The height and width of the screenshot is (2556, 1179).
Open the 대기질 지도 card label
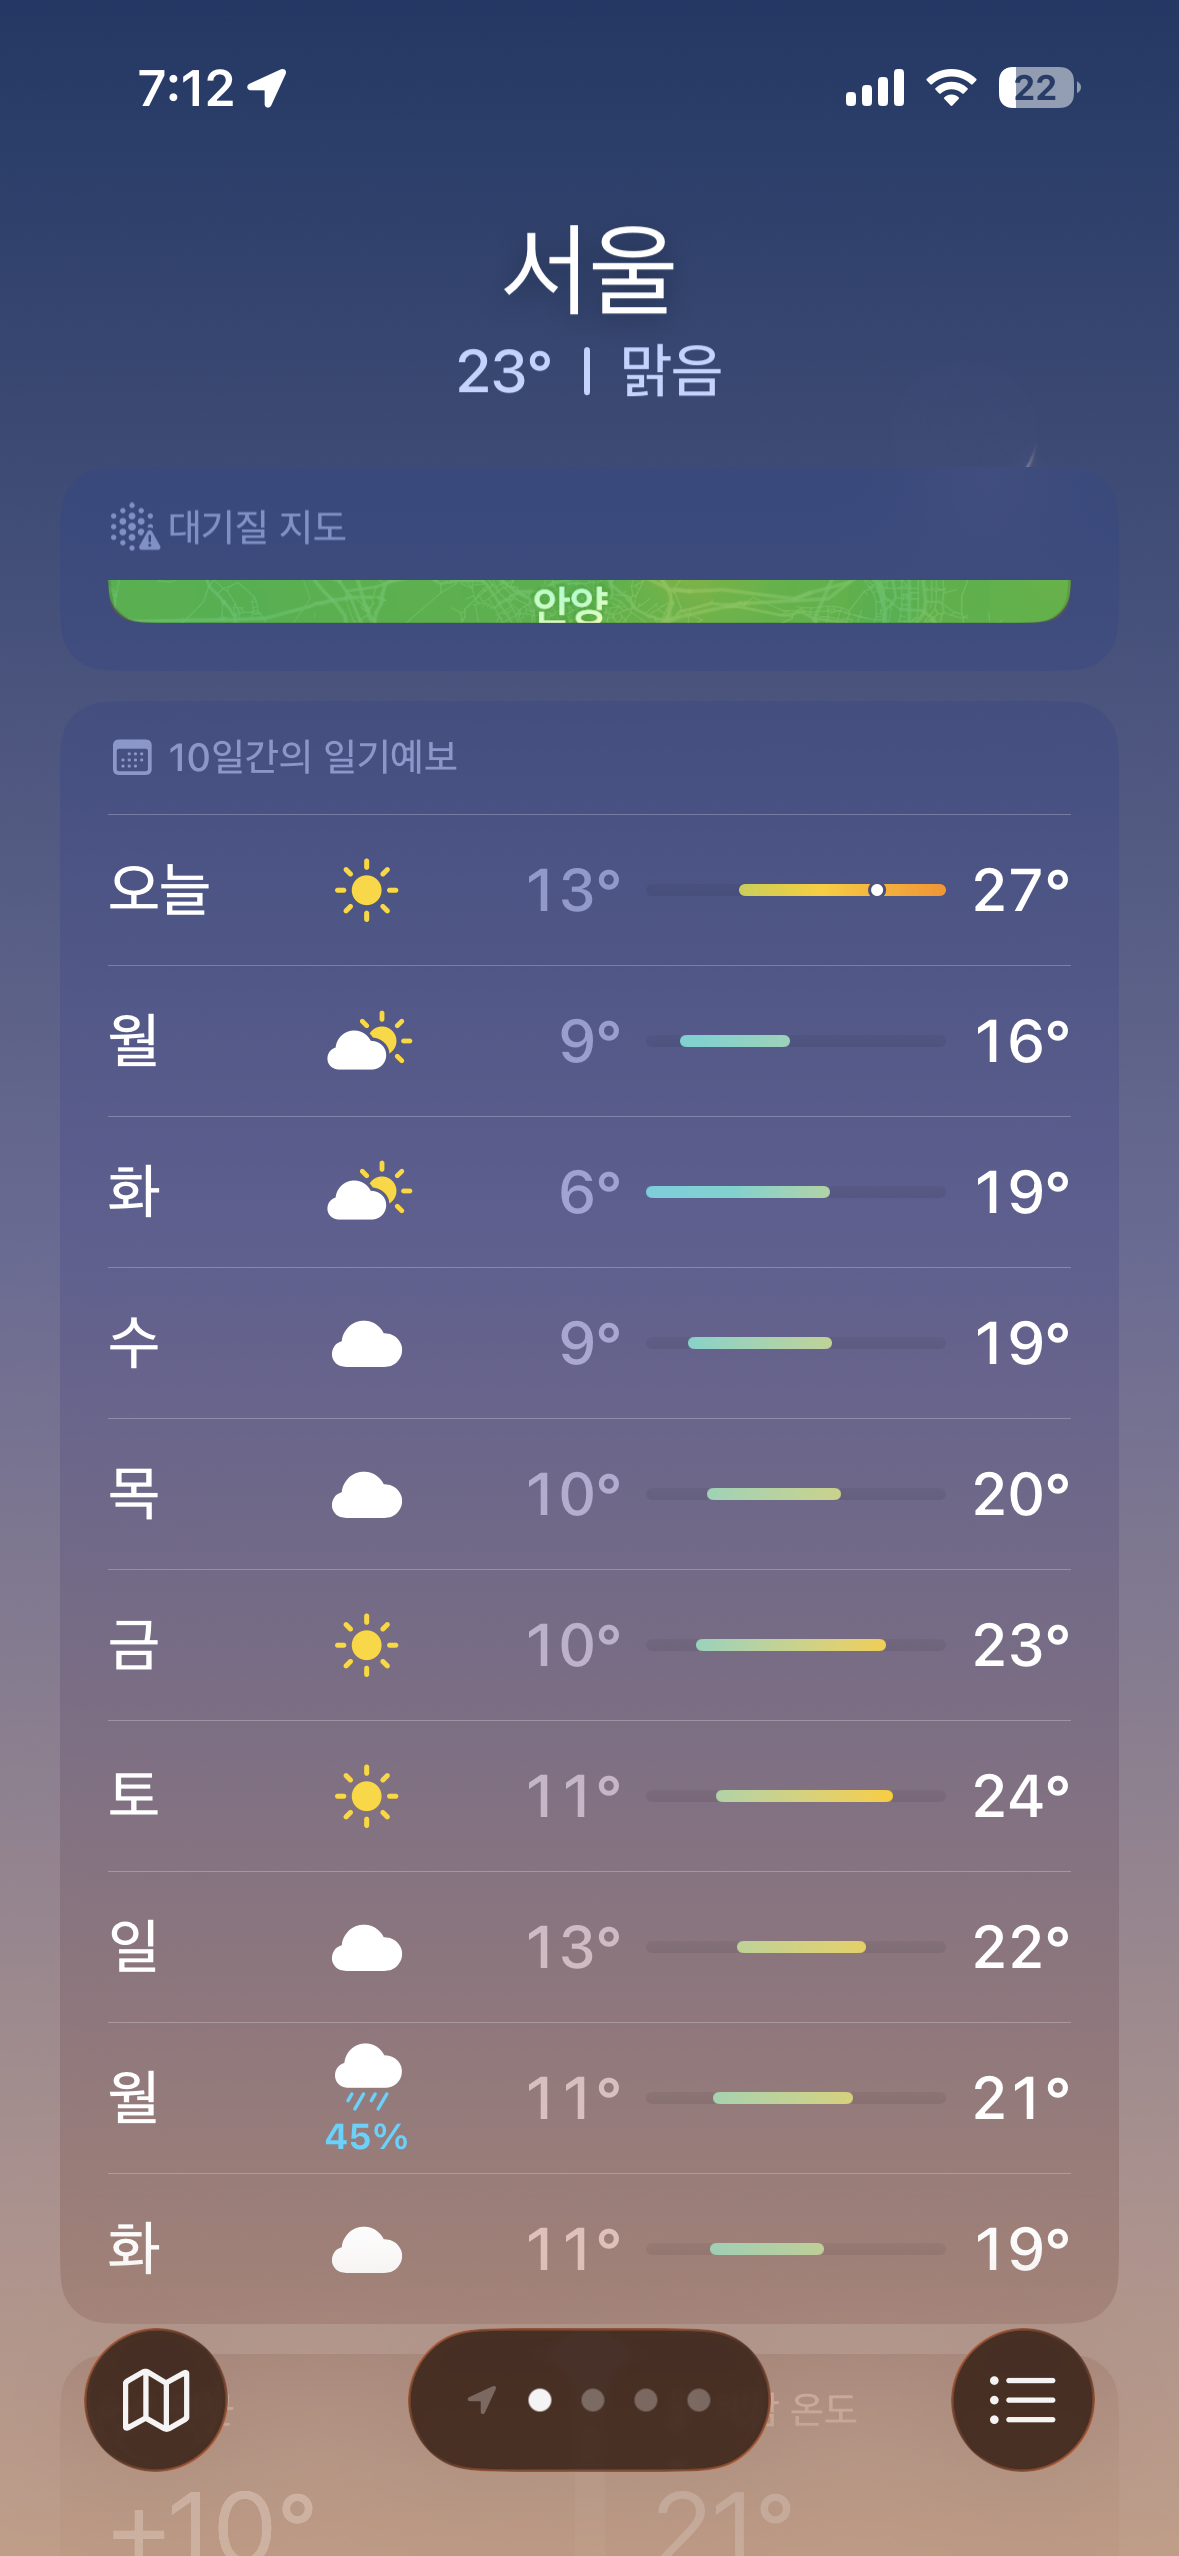tap(257, 527)
